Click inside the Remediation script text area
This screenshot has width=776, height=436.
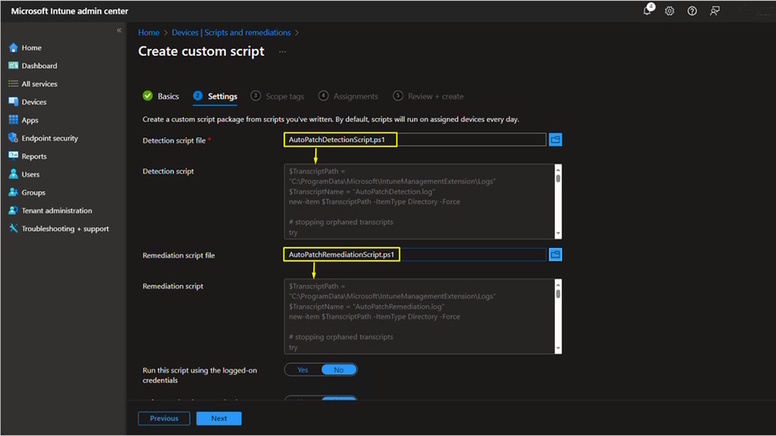tap(419, 316)
